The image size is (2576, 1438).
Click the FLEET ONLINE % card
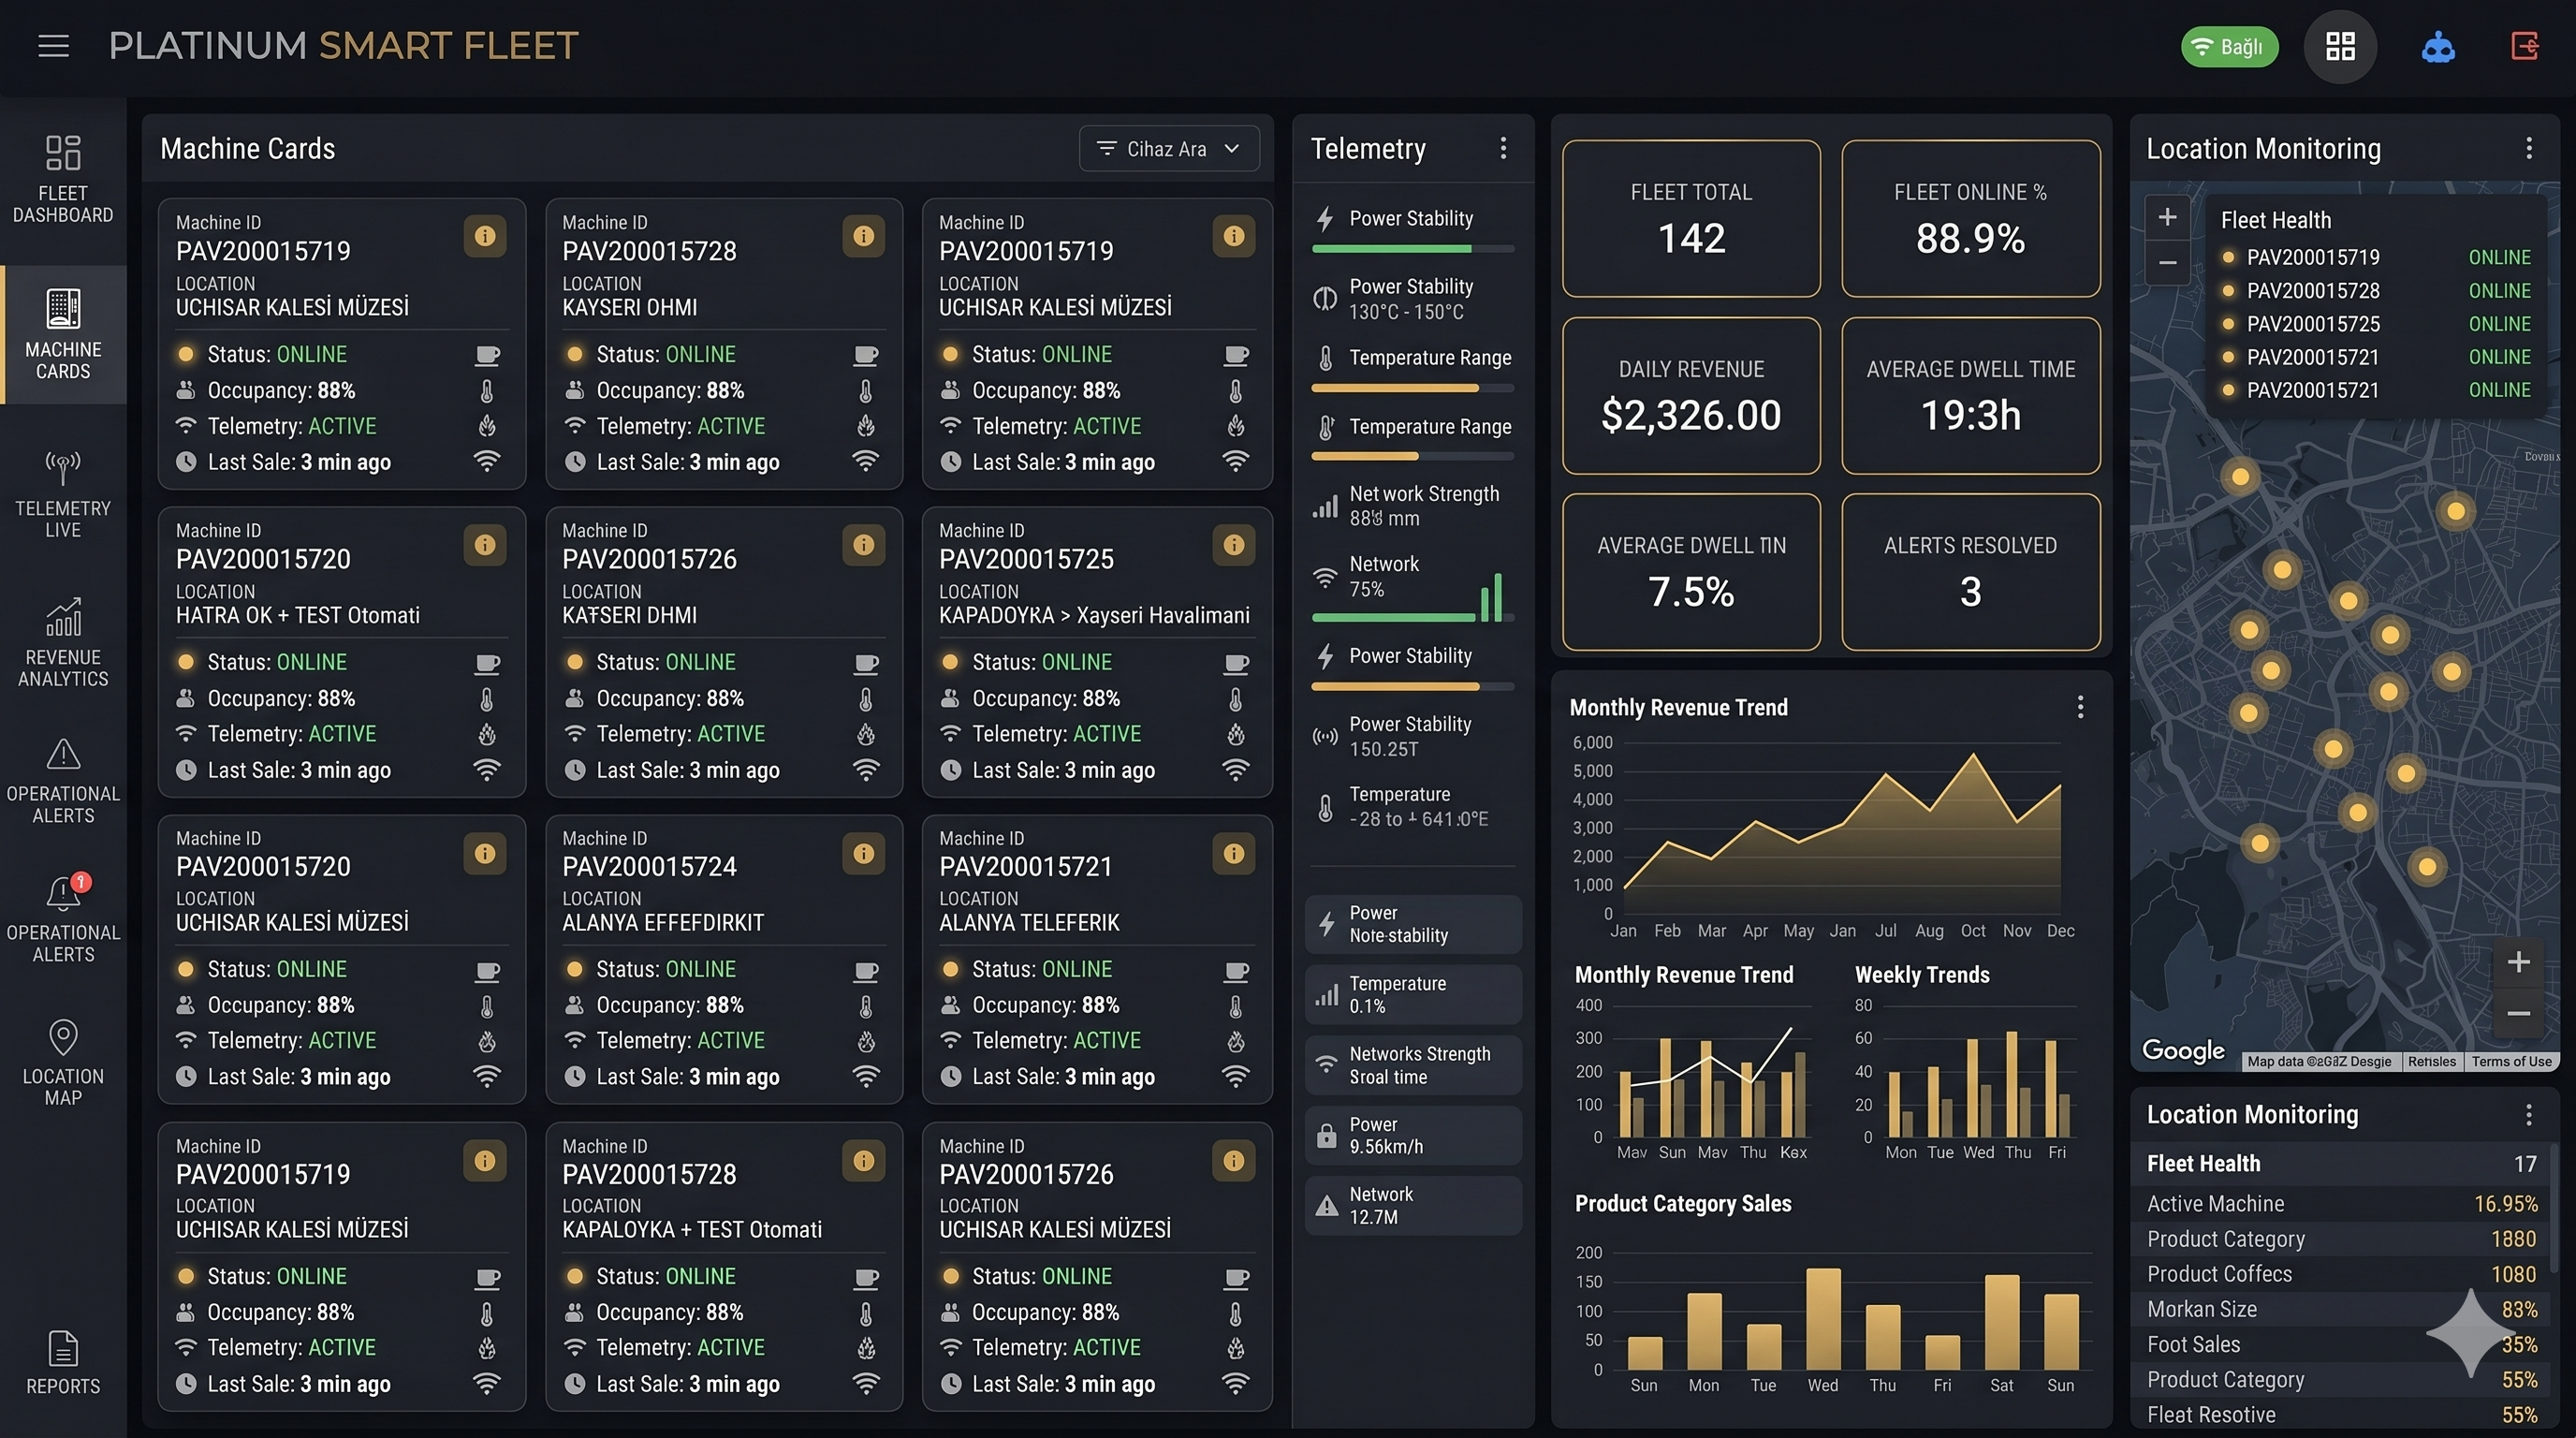click(x=1970, y=218)
